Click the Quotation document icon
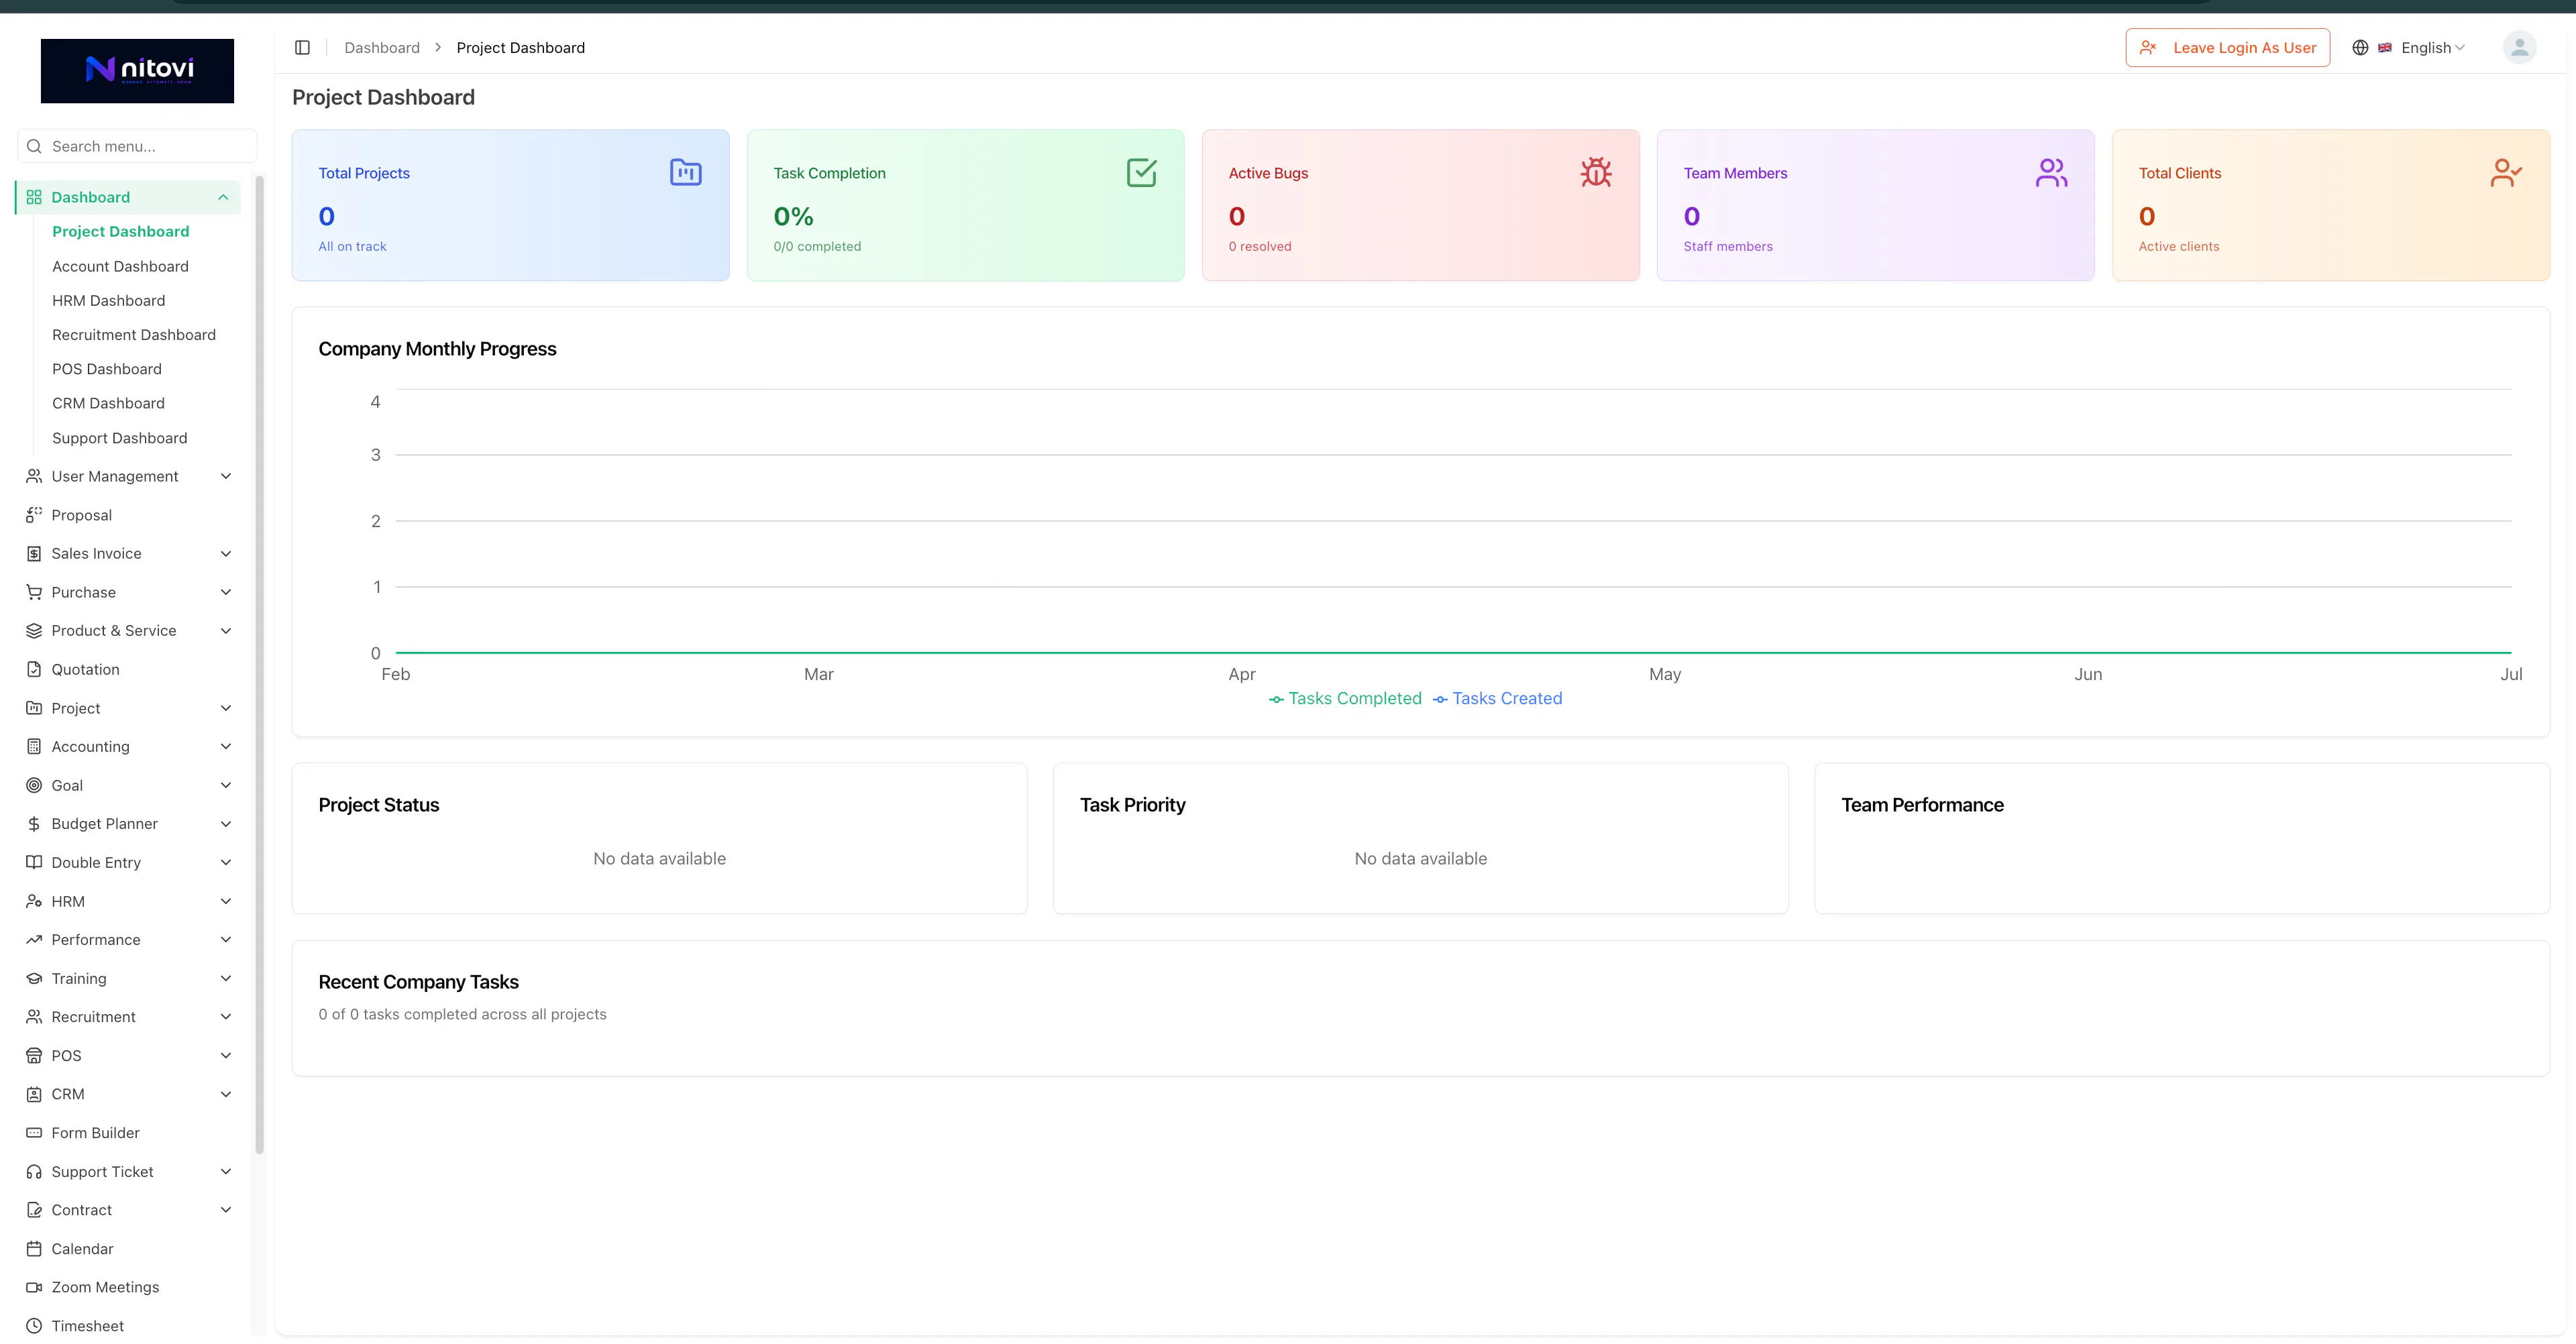Viewport: 2576px width, 1344px height. point(34,670)
